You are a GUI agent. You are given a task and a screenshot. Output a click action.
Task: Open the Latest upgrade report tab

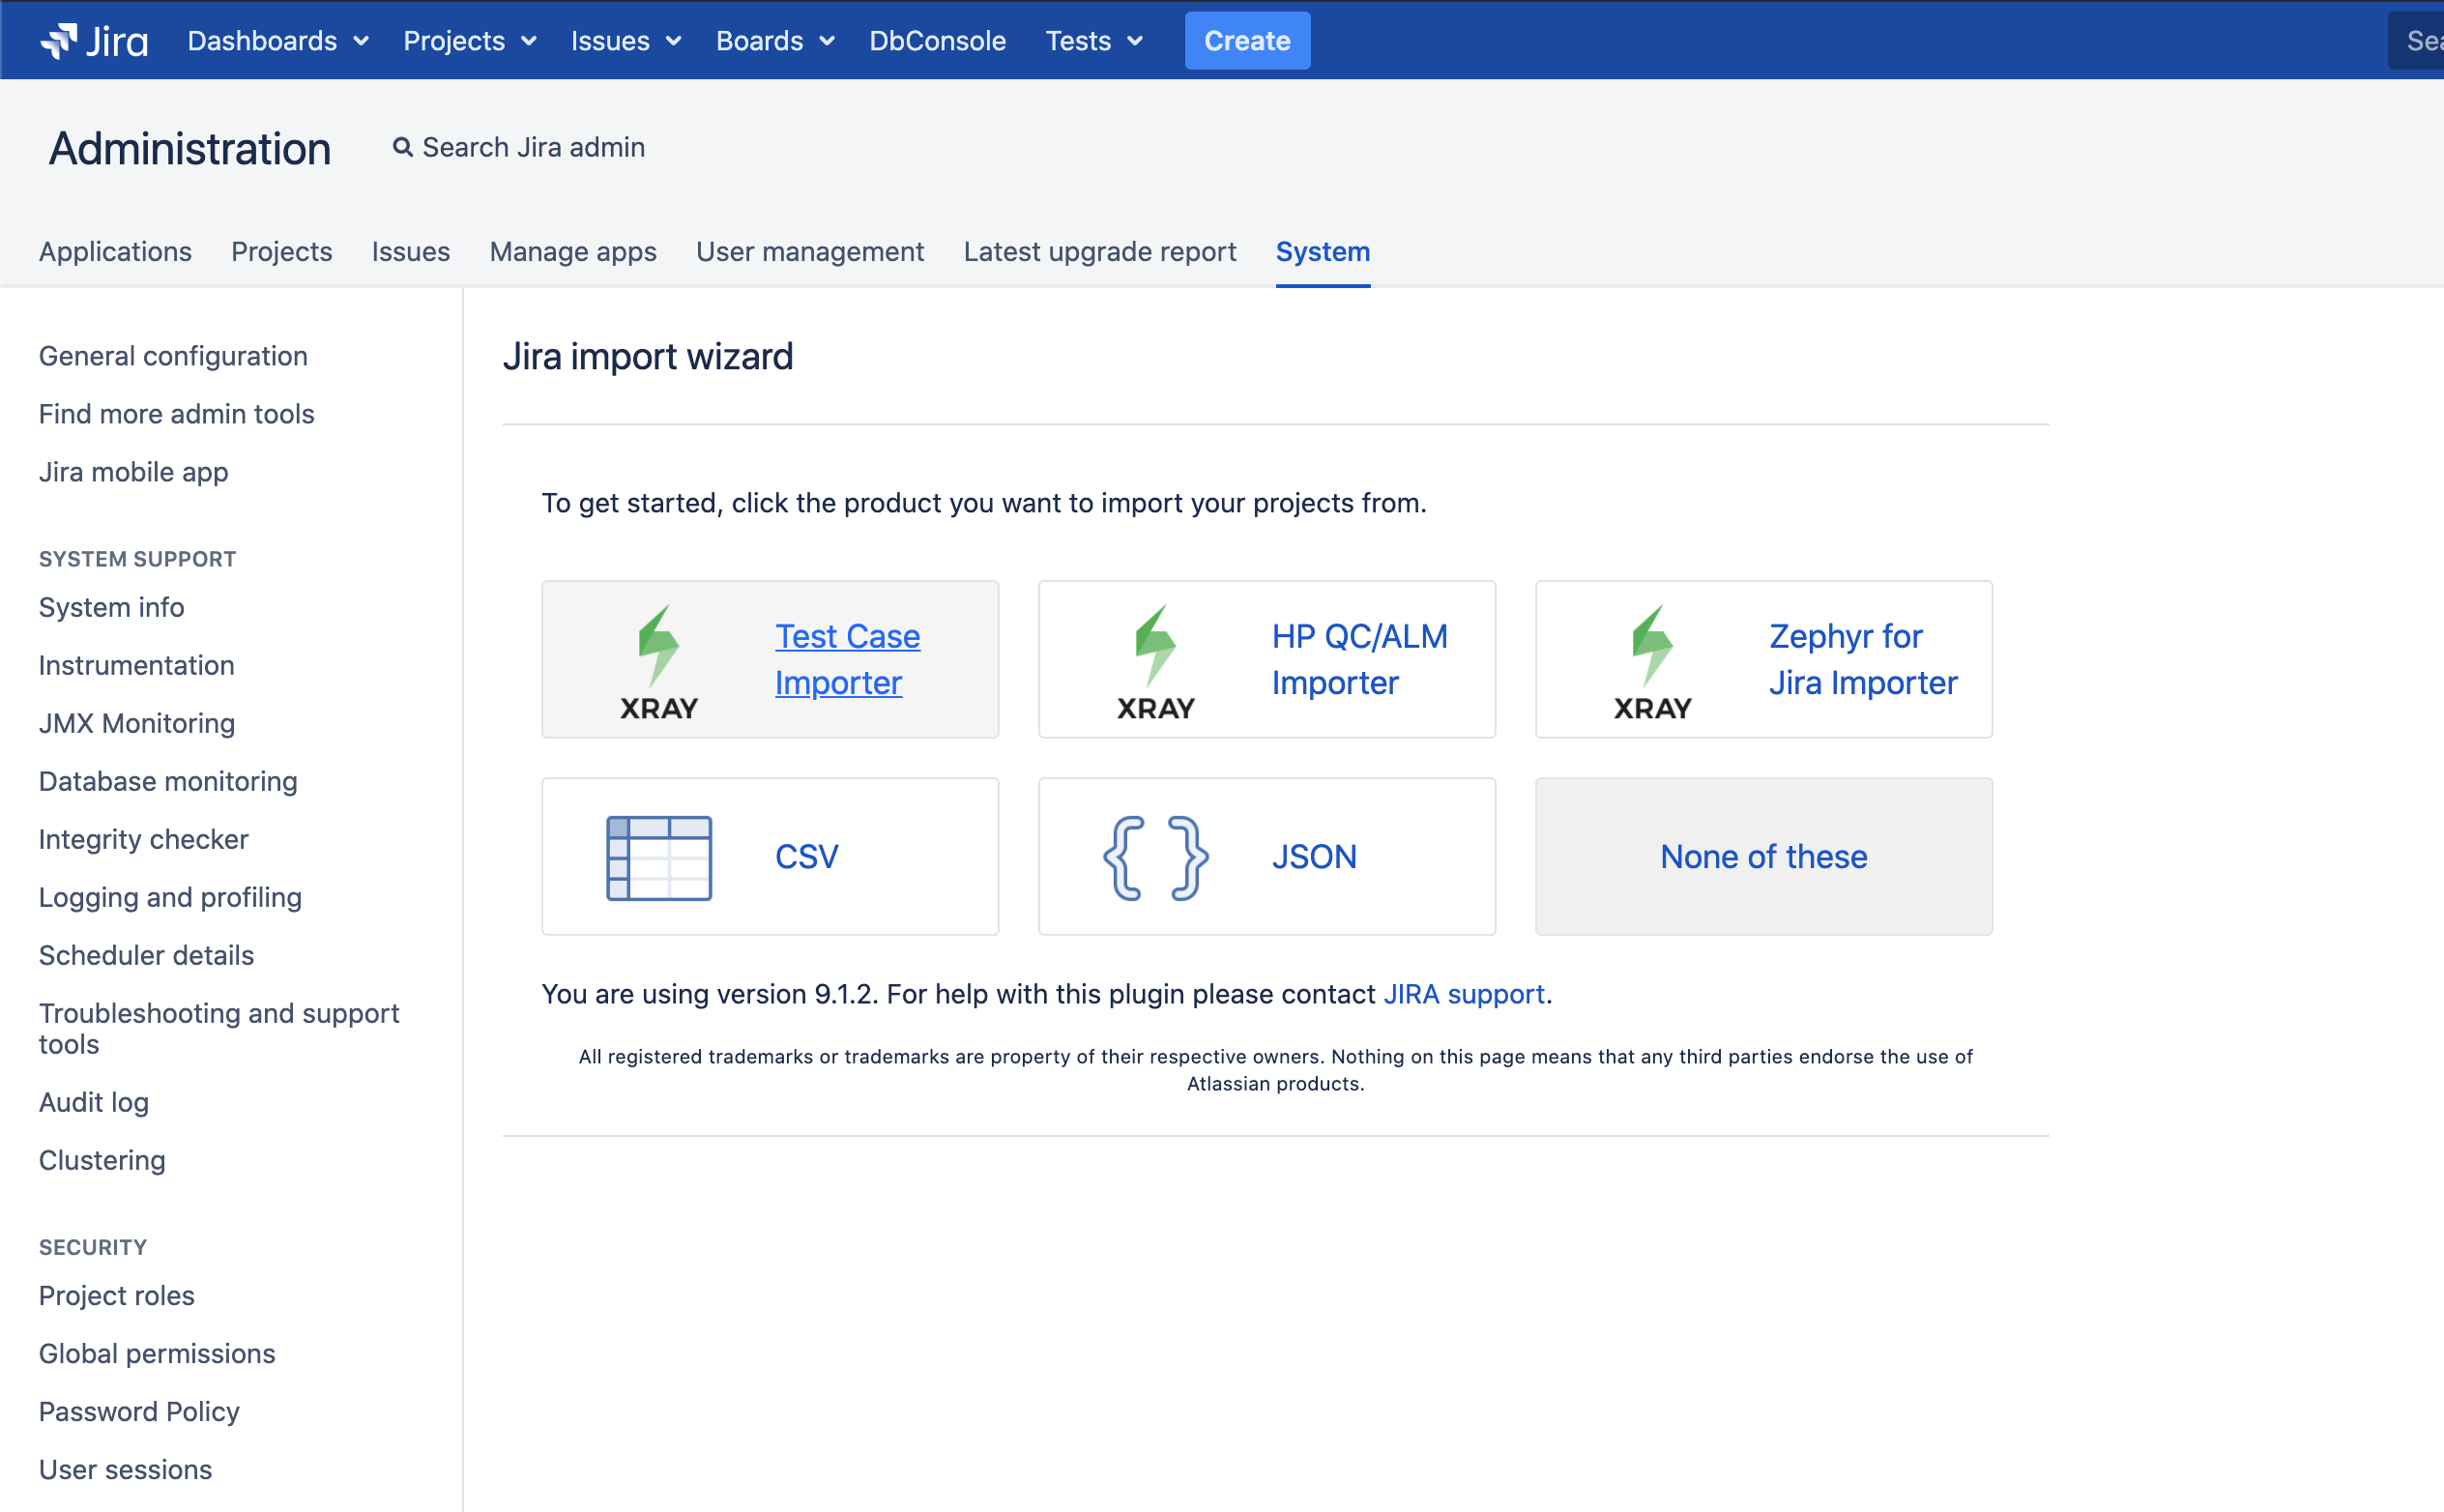pyautogui.click(x=1100, y=251)
